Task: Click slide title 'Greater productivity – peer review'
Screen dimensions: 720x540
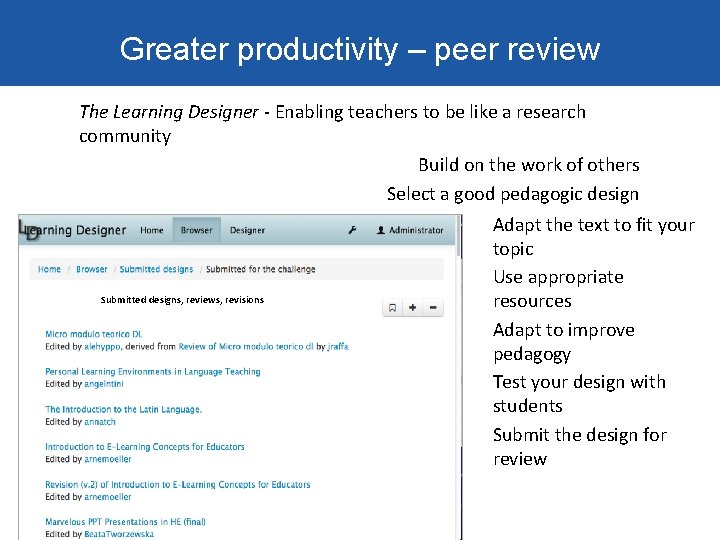Action: click(360, 49)
